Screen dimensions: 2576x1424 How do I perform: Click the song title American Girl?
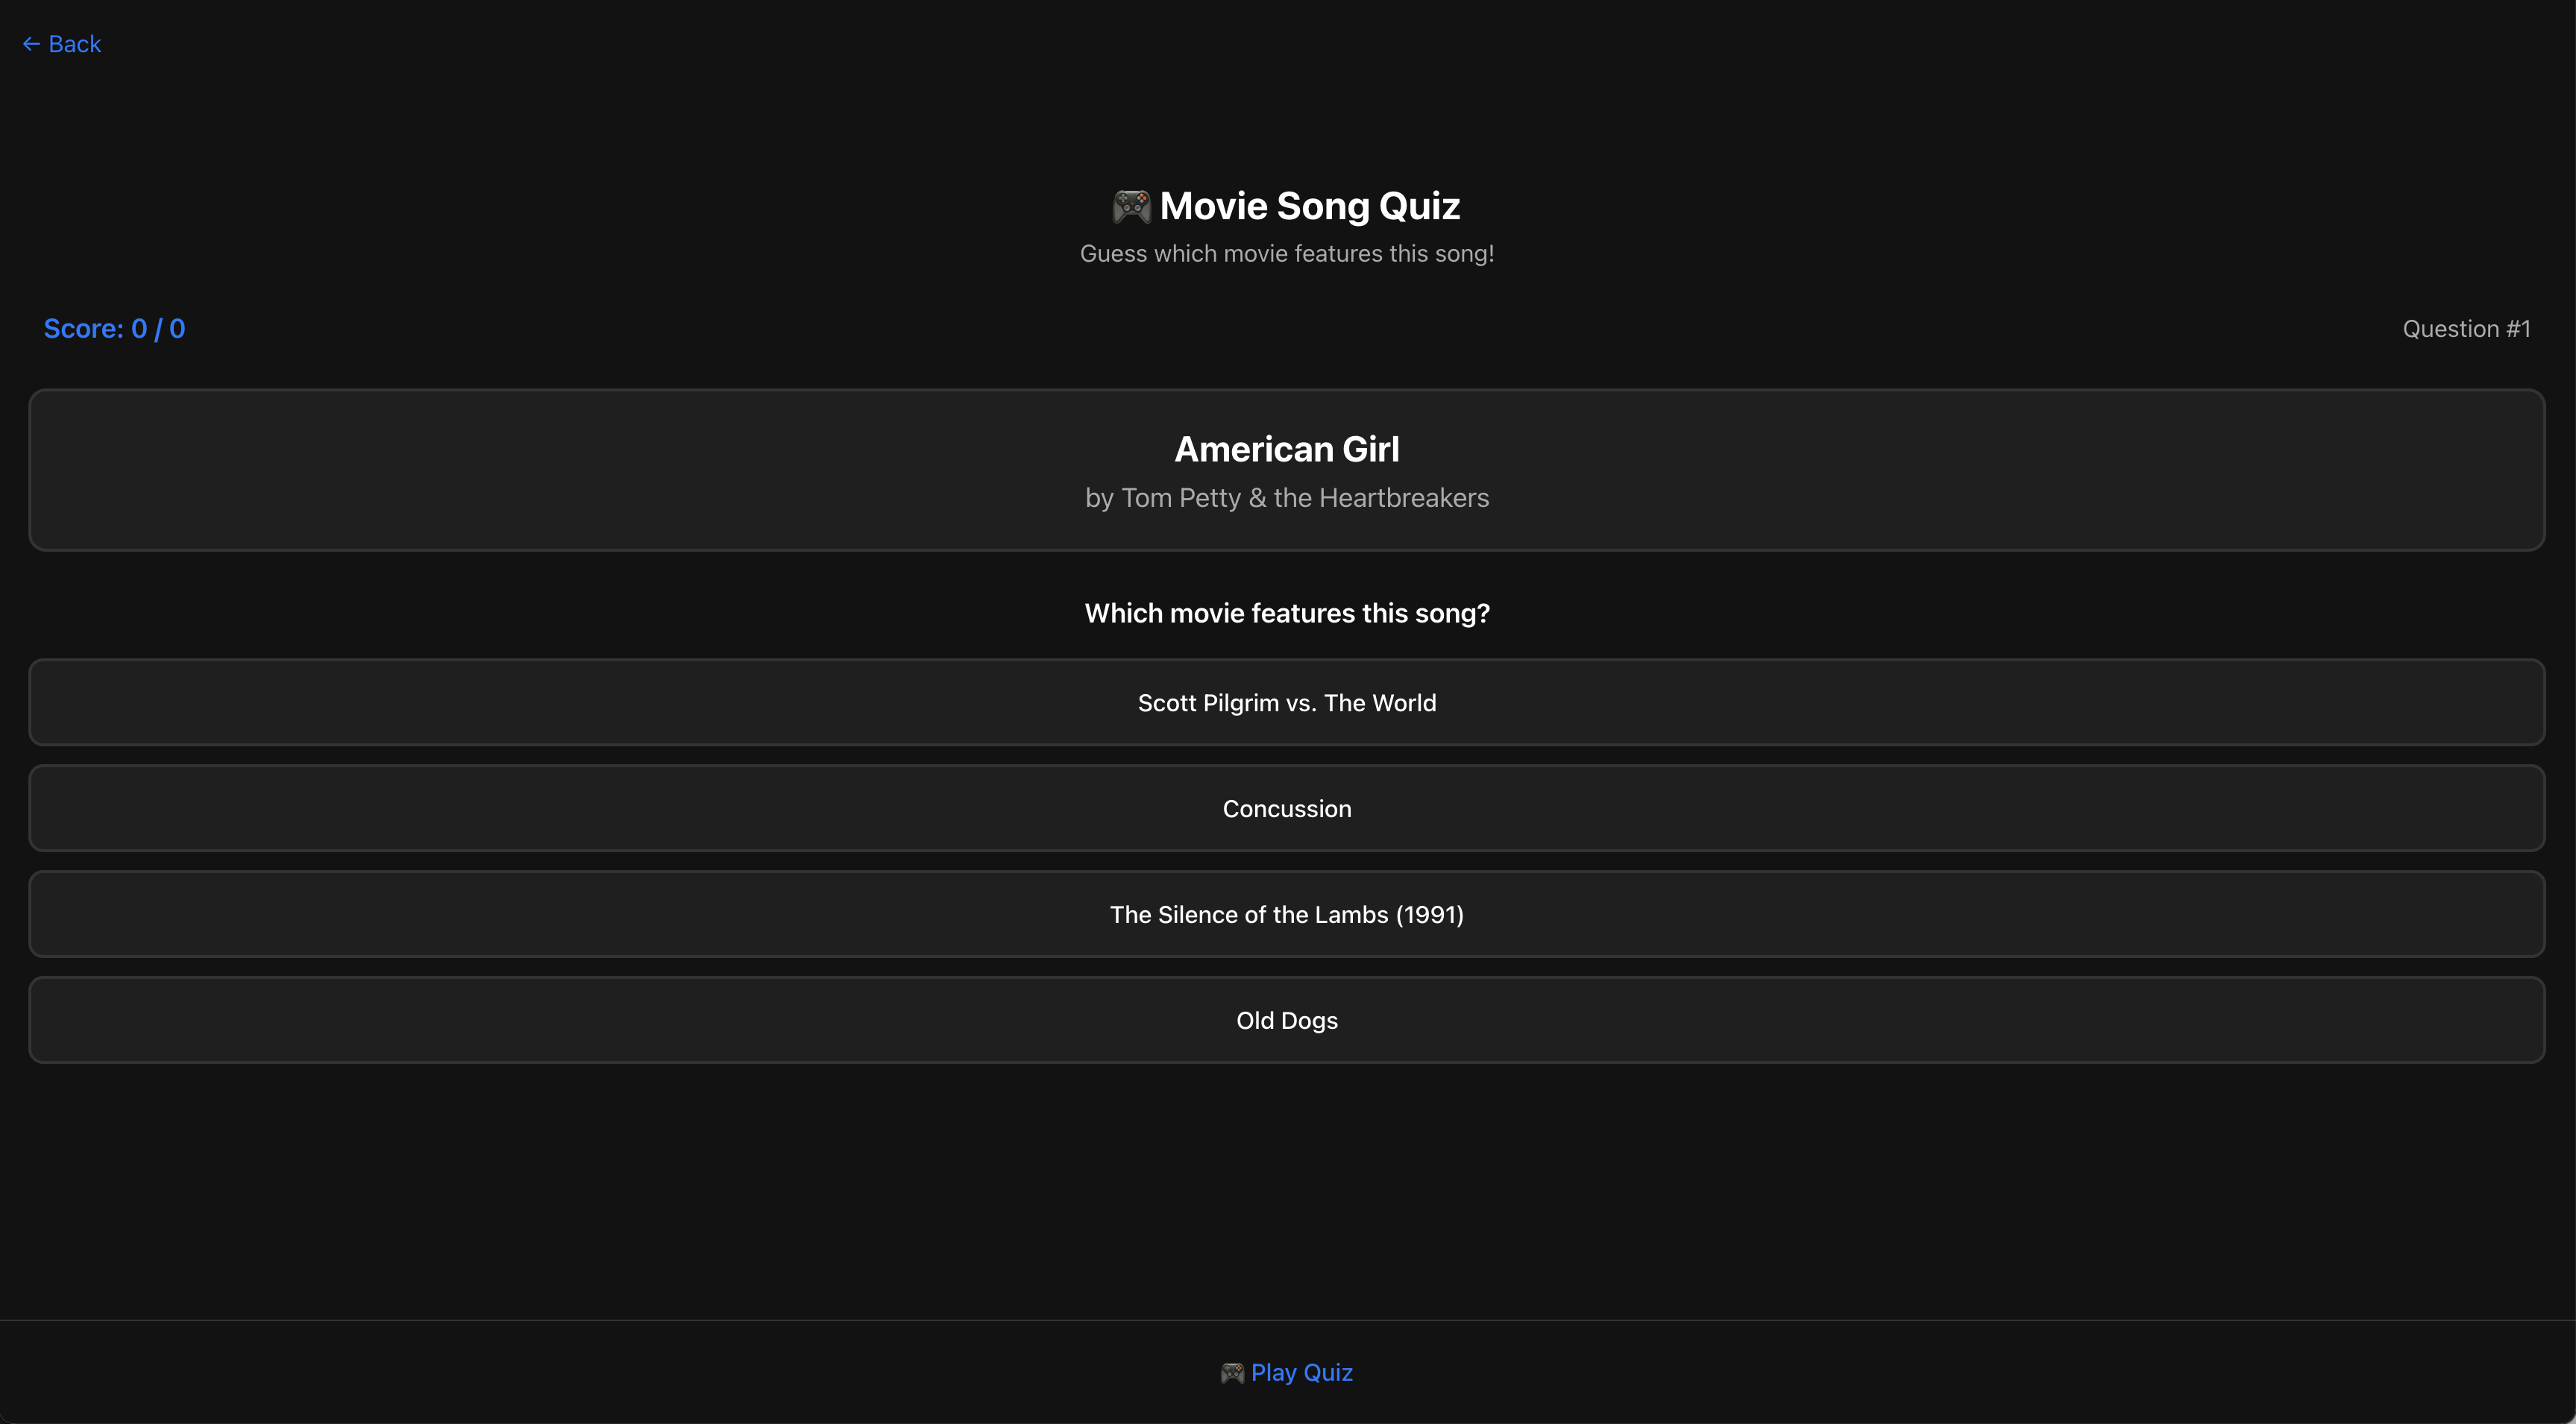pos(1287,449)
